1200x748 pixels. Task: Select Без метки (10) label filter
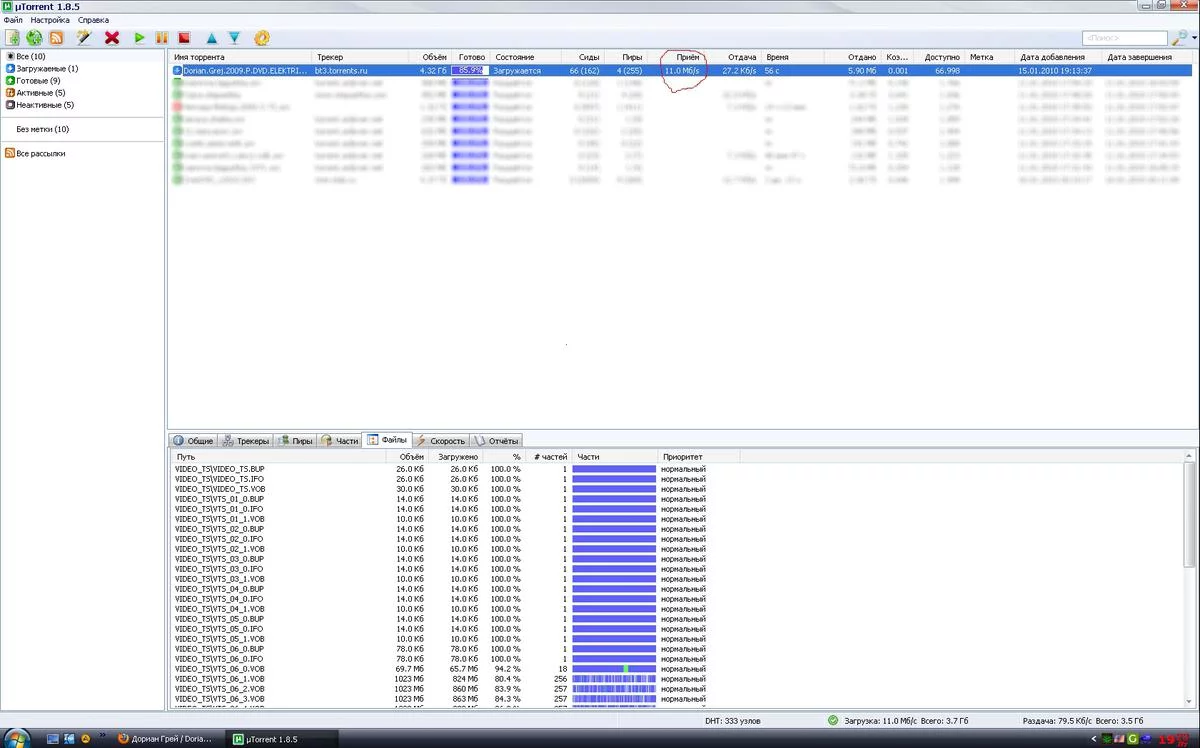[43, 129]
